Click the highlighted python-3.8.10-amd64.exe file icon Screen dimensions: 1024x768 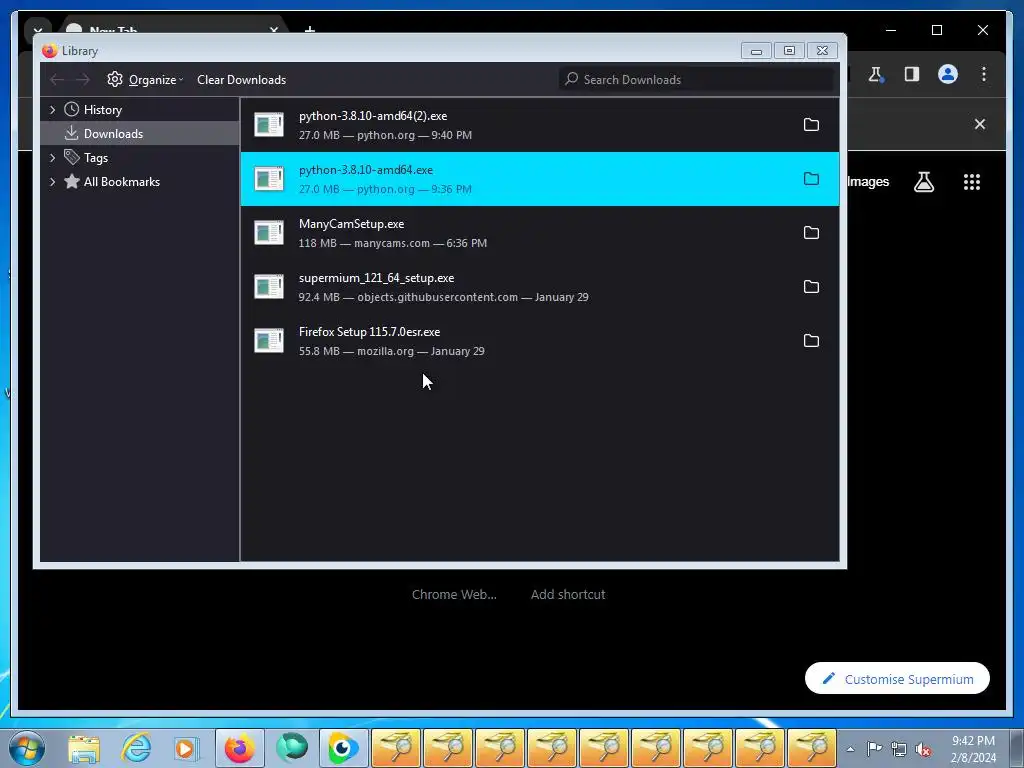point(269,179)
